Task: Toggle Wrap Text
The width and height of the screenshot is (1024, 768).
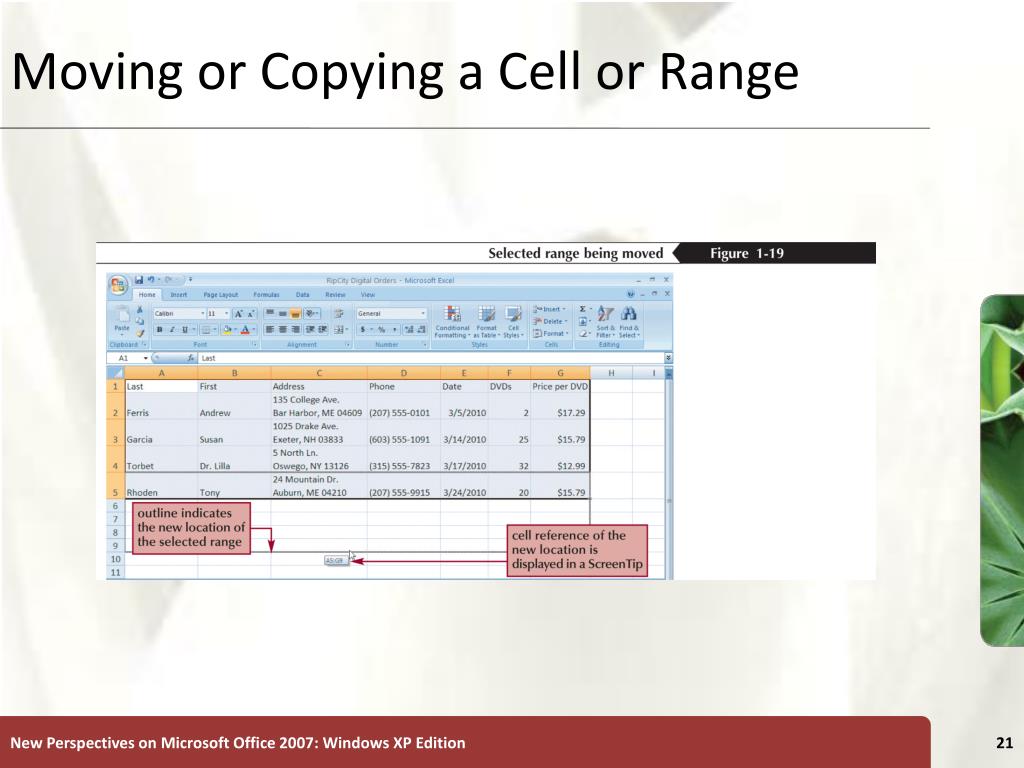Action: 339,313
